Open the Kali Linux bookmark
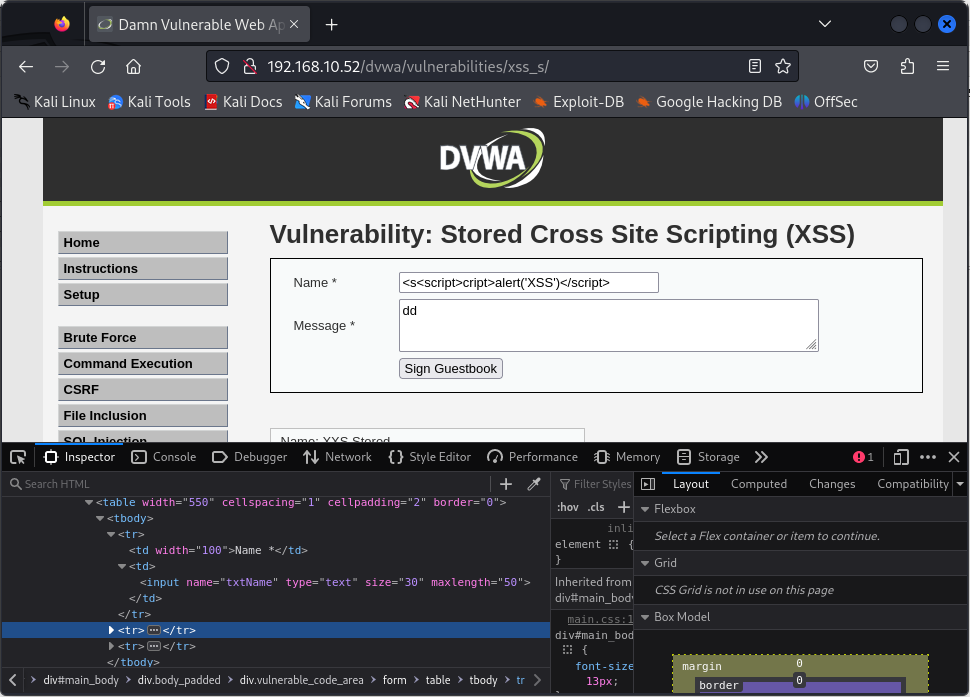This screenshot has width=970, height=697. [55, 102]
